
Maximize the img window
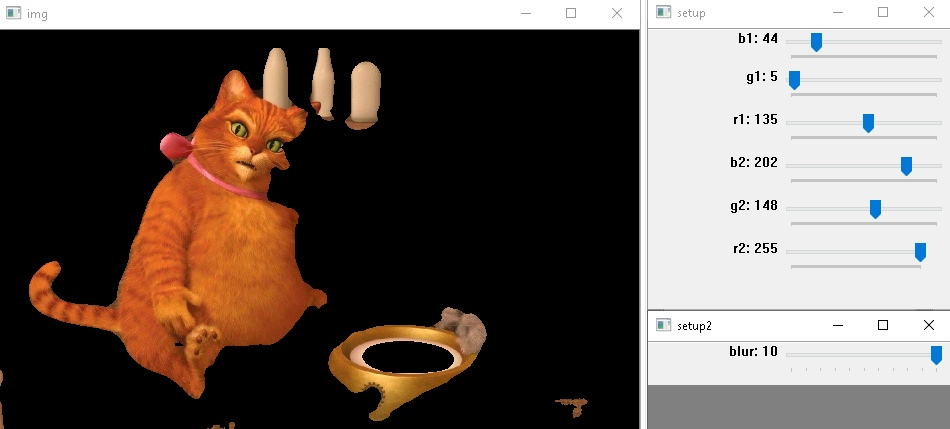point(571,13)
